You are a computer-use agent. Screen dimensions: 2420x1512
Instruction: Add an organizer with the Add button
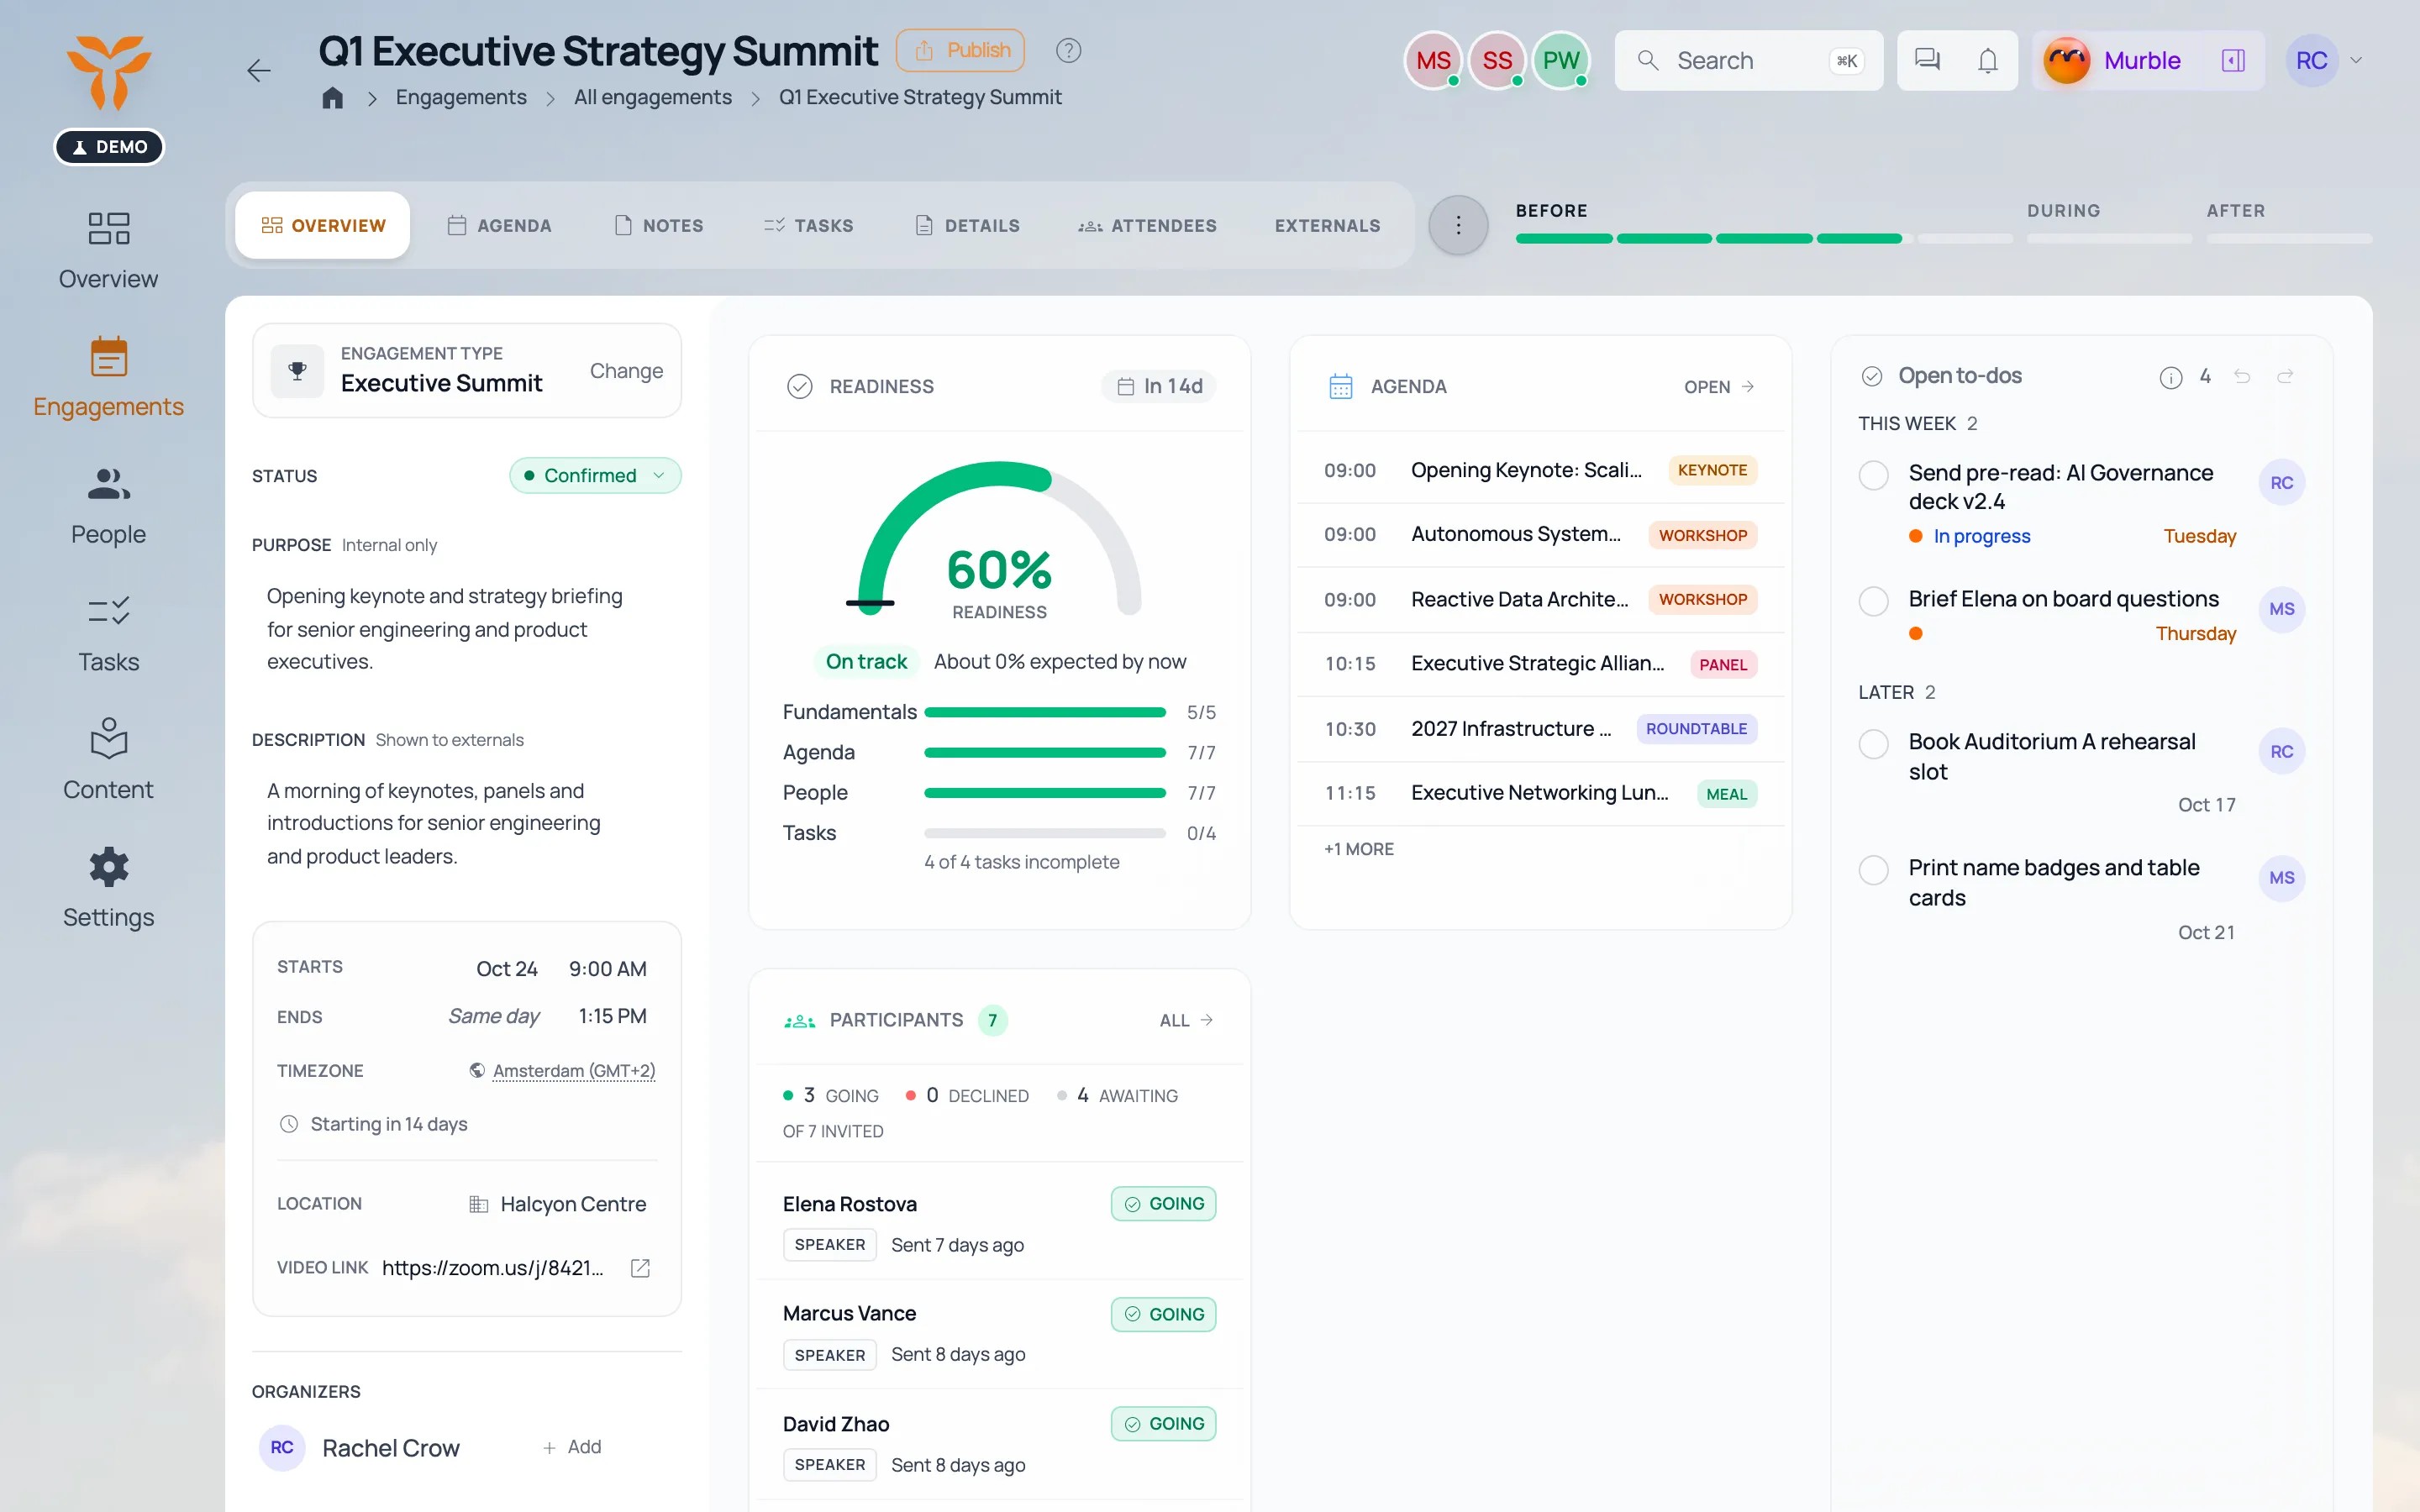(572, 1447)
